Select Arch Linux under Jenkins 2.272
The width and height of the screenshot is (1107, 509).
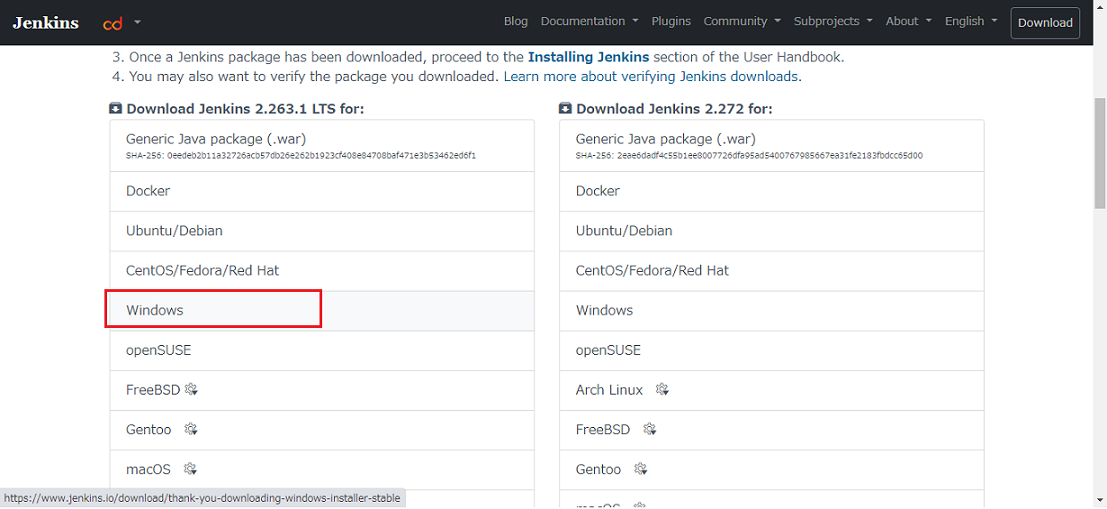[772, 390]
